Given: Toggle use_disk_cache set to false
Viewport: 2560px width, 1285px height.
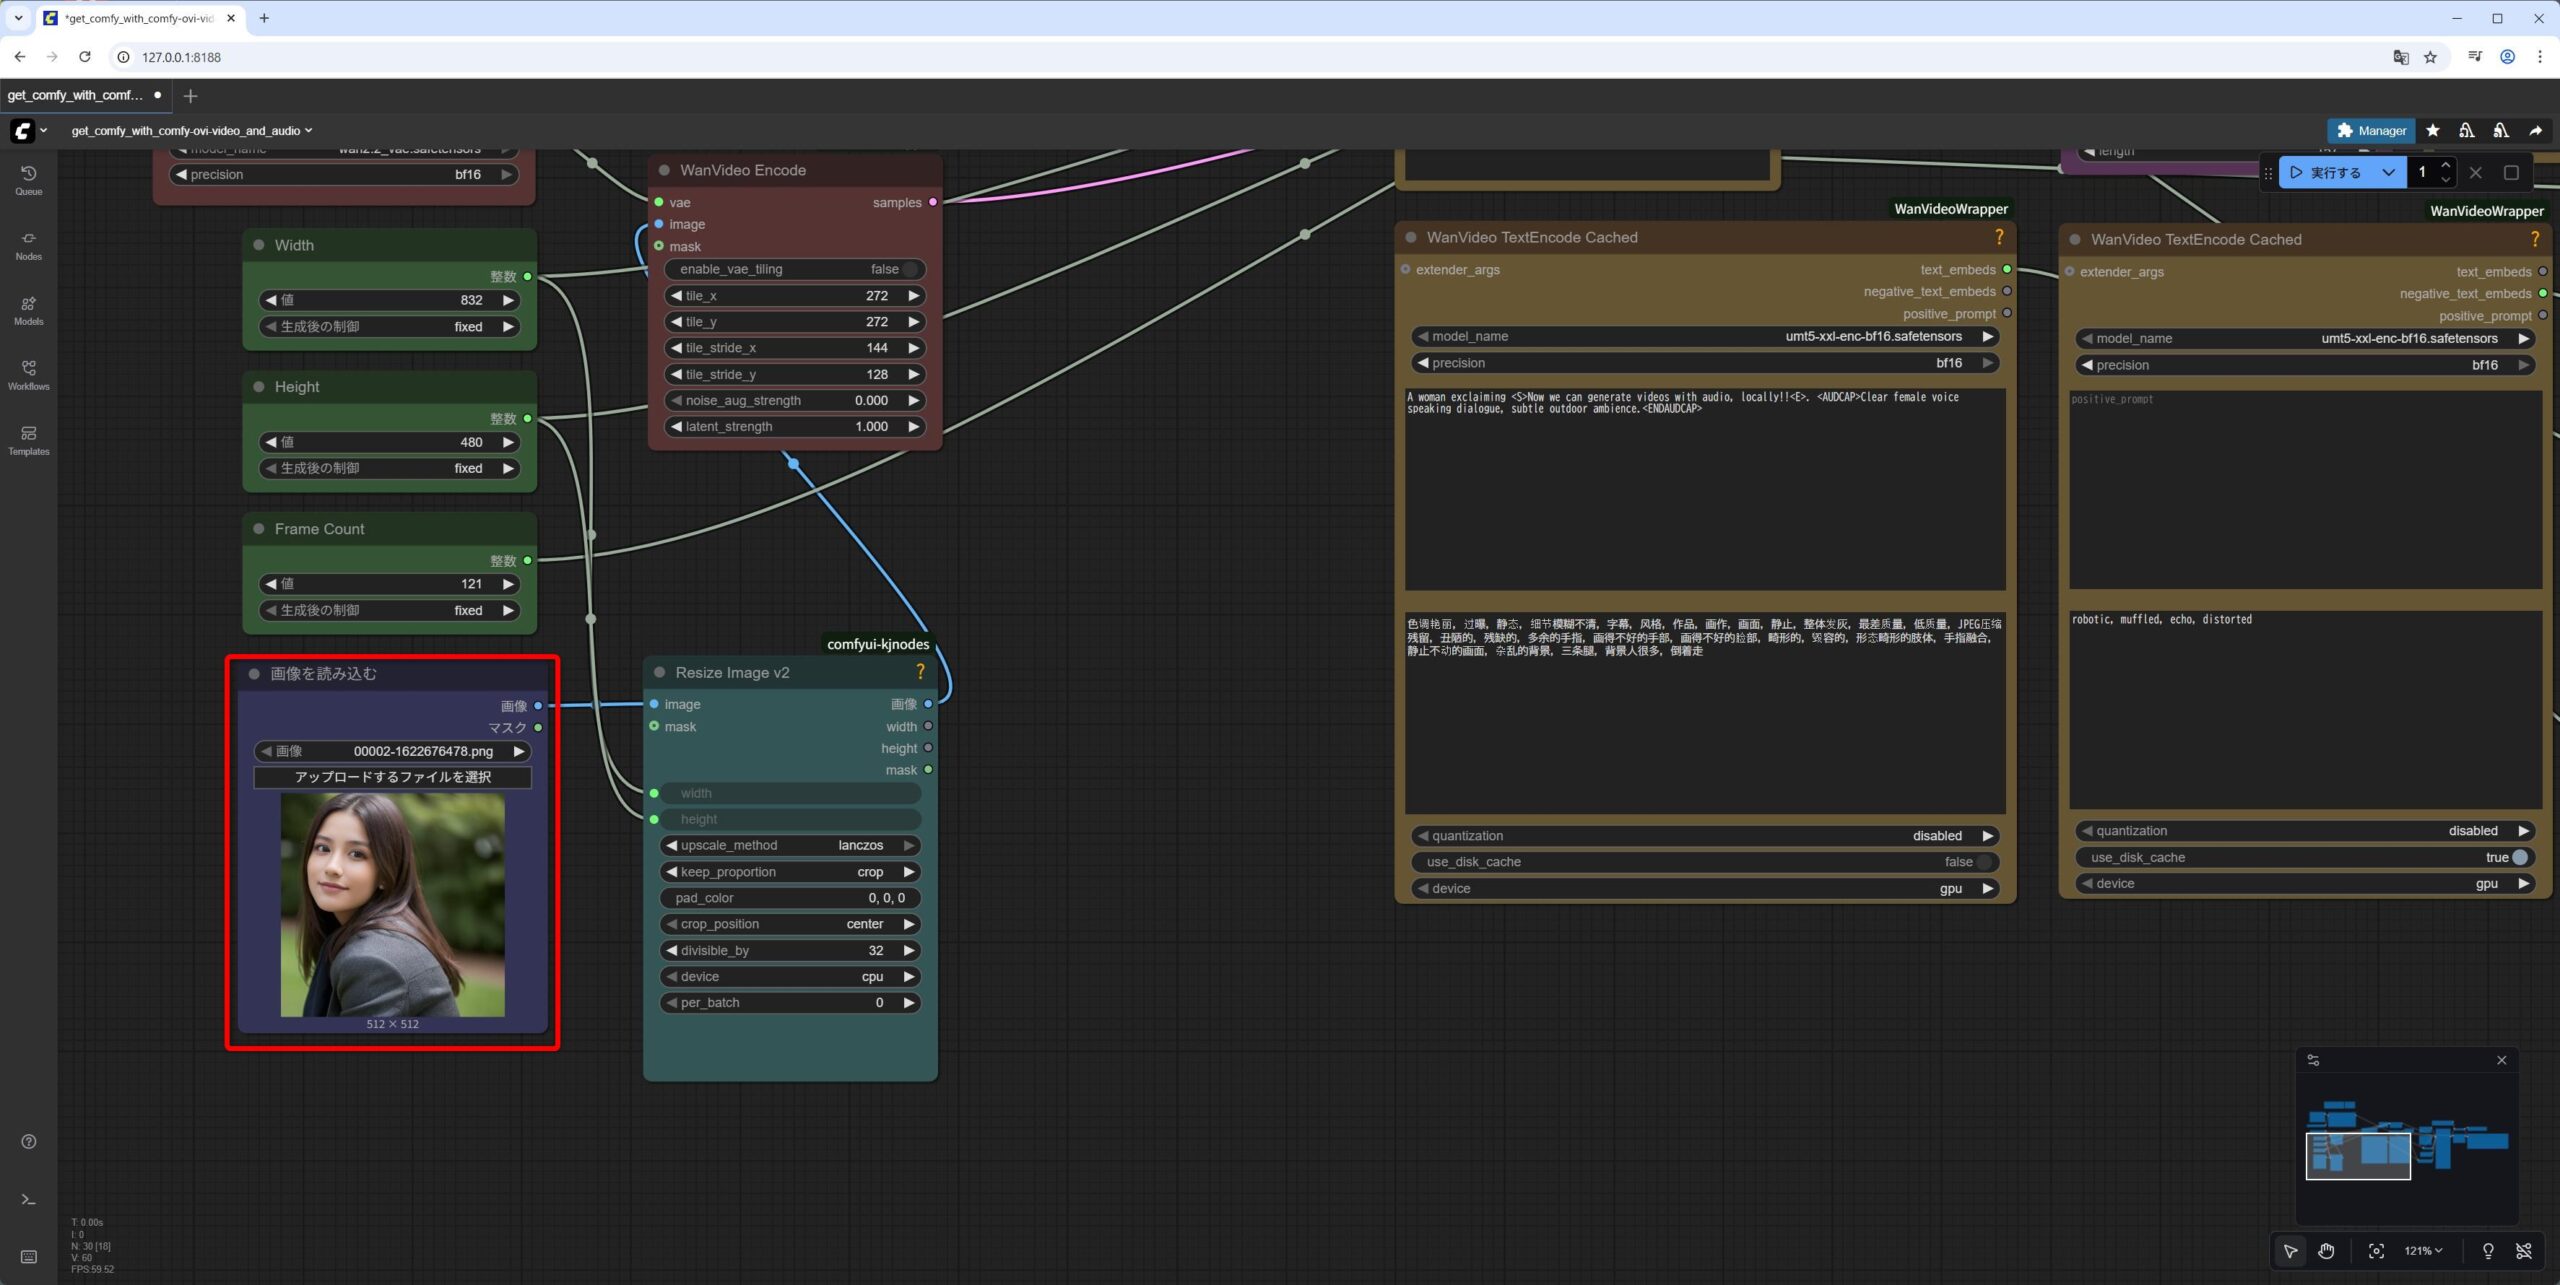Looking at the screenshot, I should [x=1982, y=862].
